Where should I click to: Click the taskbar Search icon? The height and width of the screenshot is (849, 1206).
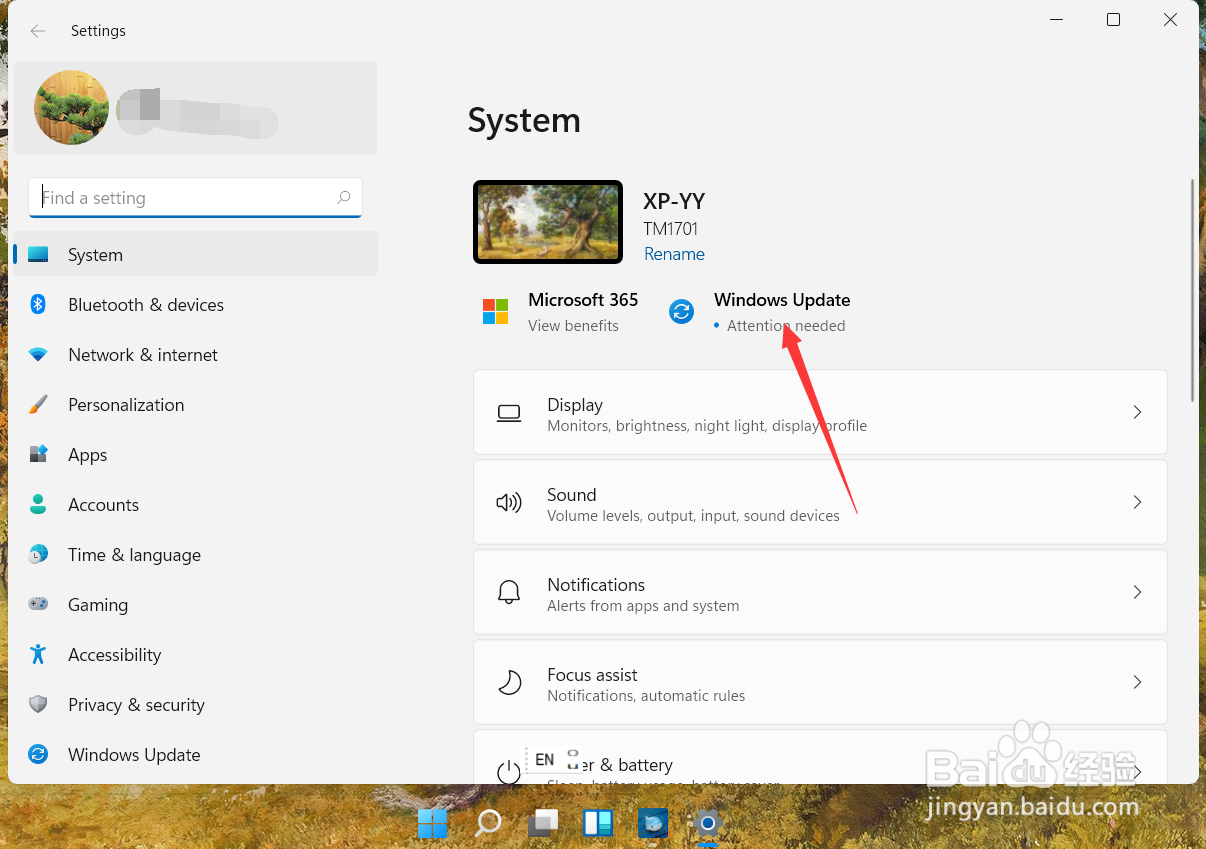tap(488, 823)
